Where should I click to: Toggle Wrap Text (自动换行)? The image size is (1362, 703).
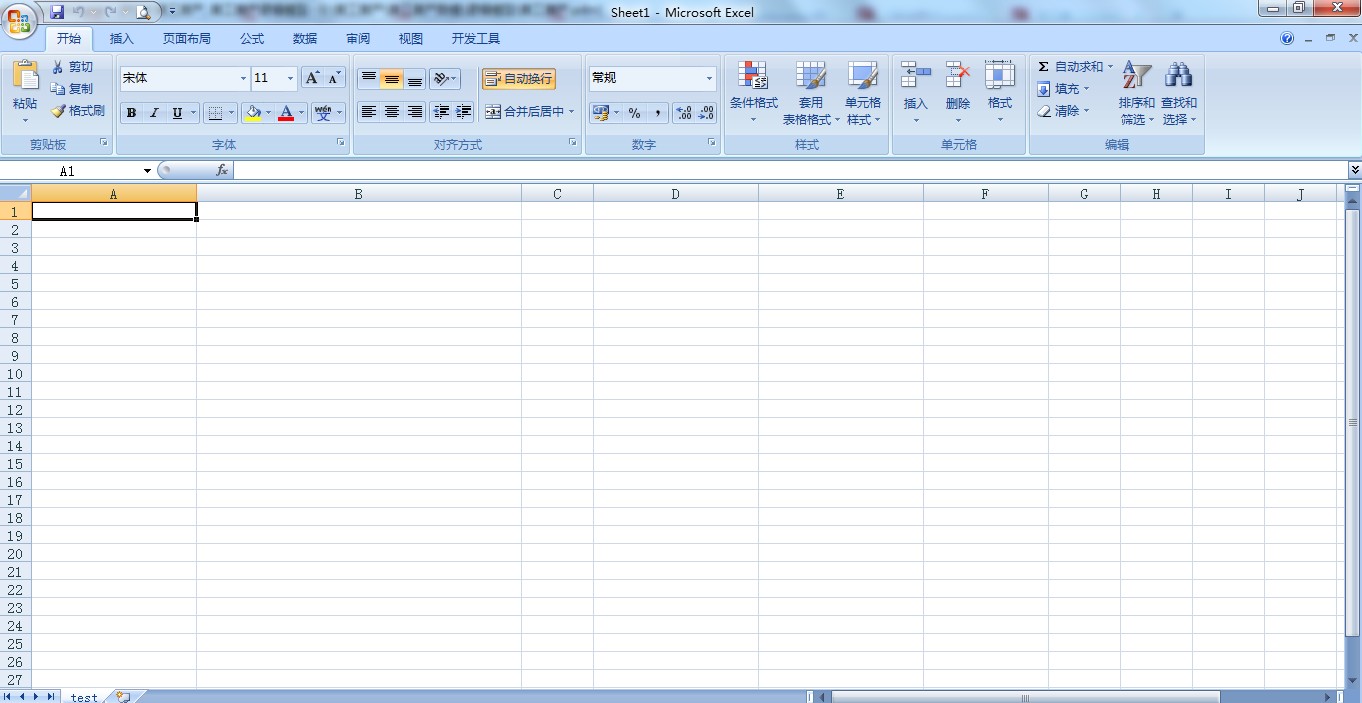(x=518, y=79)
